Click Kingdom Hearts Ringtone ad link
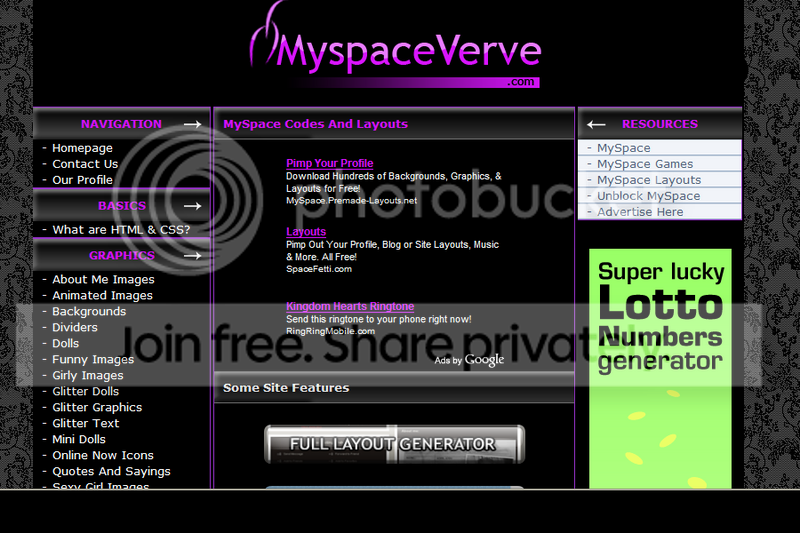Image resolution: width=800 pixels, height=533 pixels. (350, 306)
